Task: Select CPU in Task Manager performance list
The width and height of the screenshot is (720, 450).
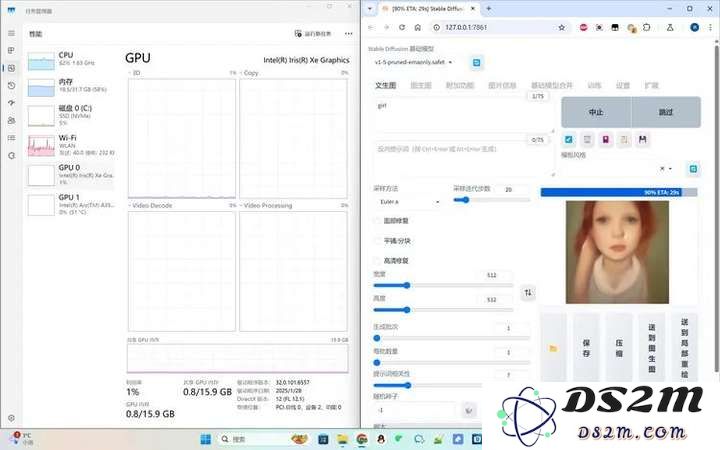Action: click(71, 61)
